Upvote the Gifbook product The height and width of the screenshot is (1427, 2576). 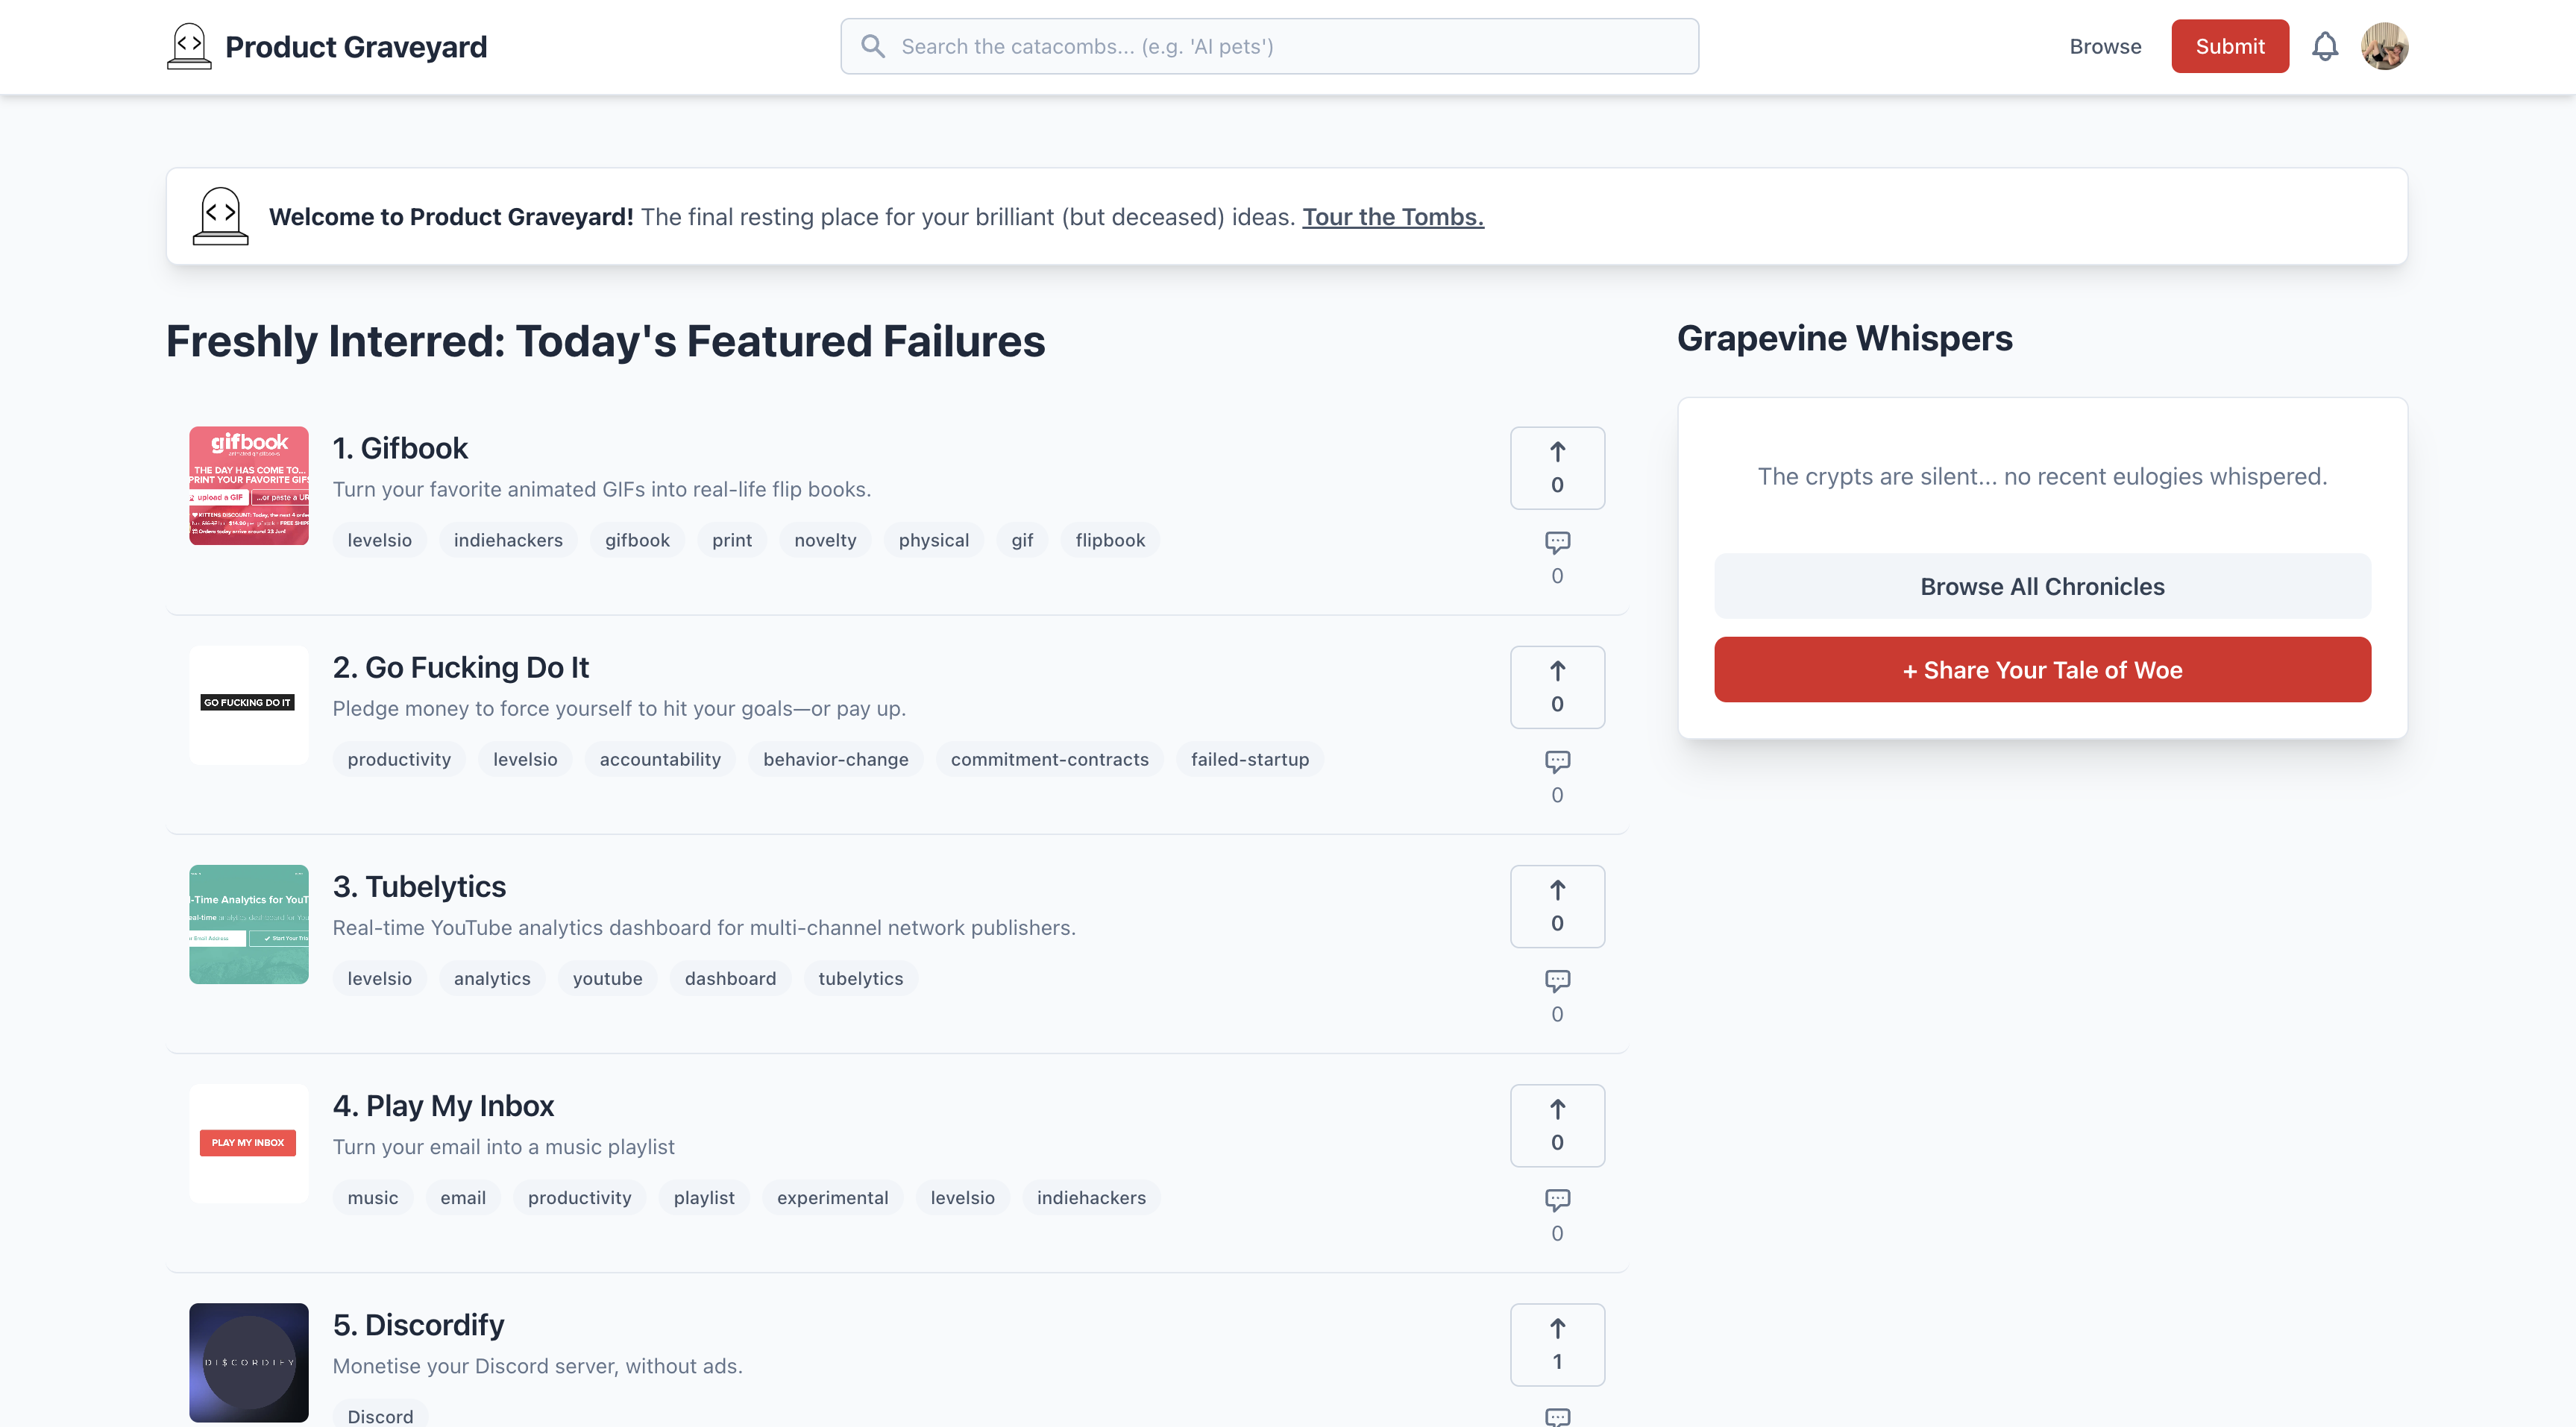(x=1557, y=467)
